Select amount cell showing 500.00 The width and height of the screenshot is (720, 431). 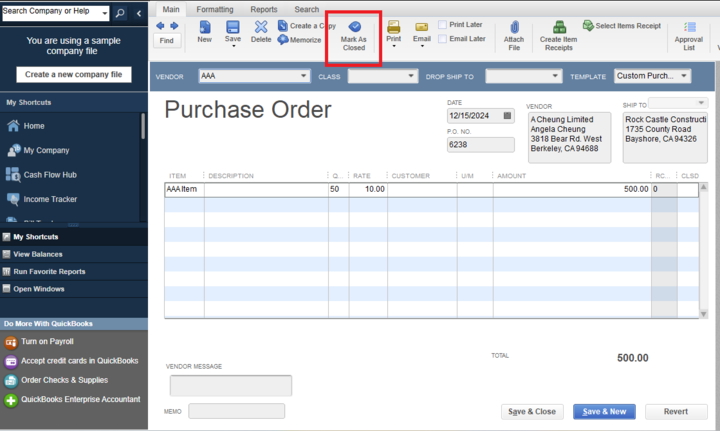click(x=572, y=190)
